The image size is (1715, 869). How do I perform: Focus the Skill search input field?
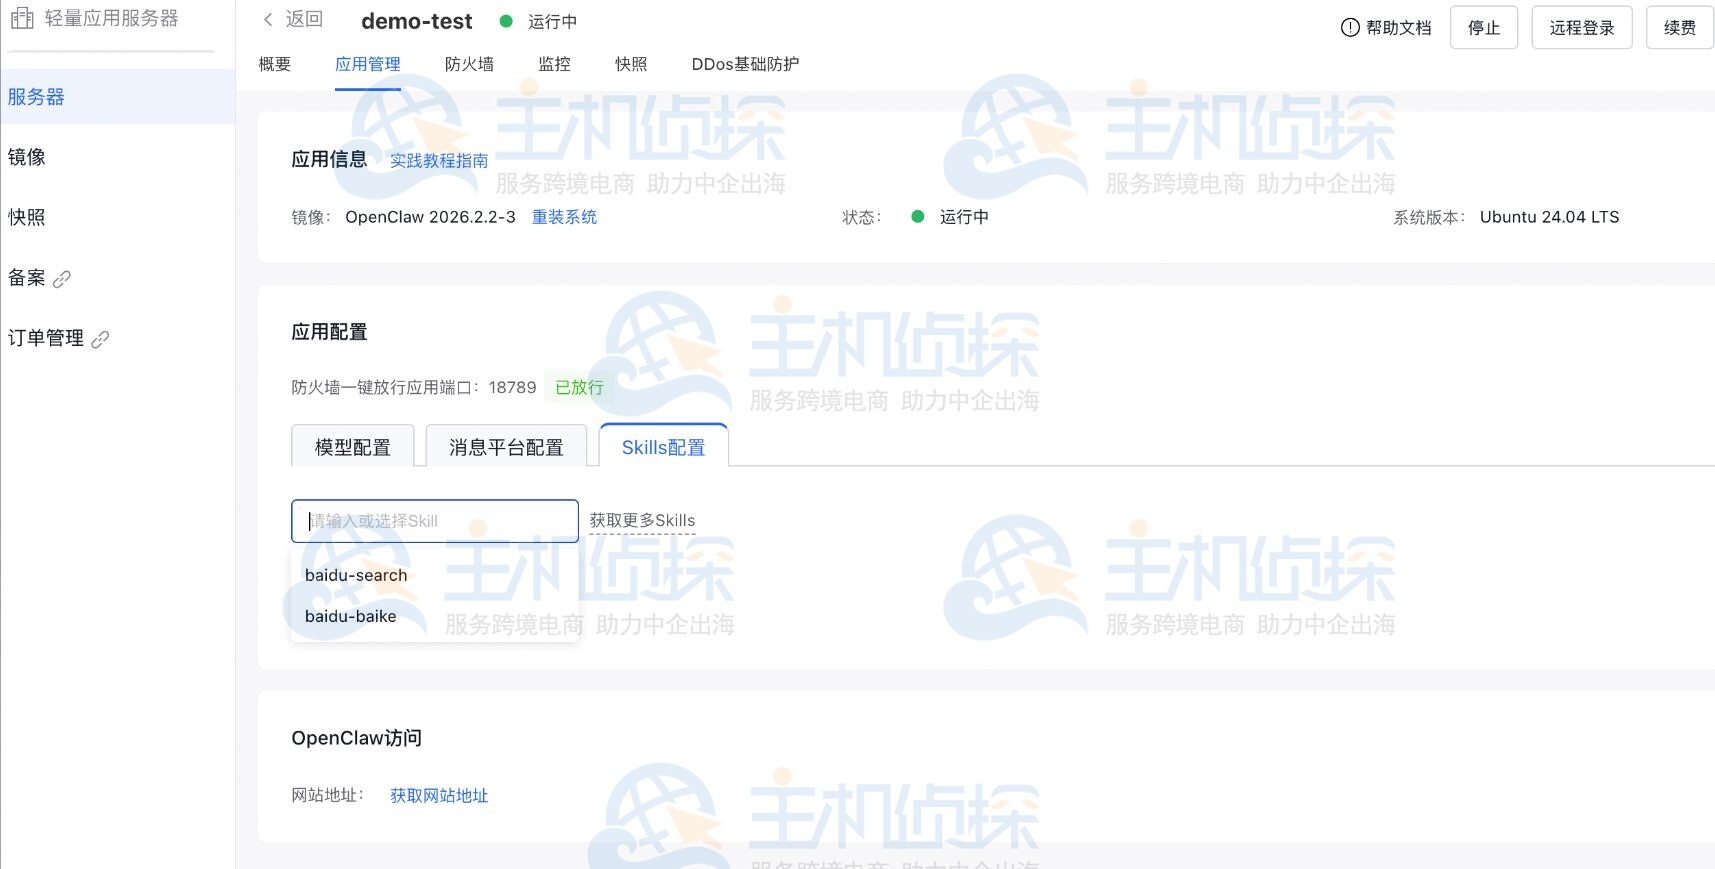[435, 521]
